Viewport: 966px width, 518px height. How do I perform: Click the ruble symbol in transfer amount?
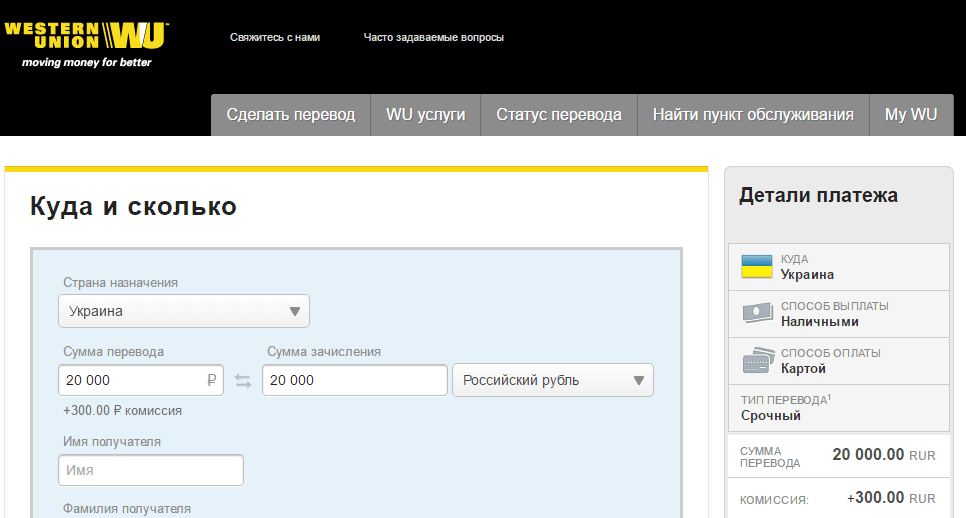(x=211, y=380)
